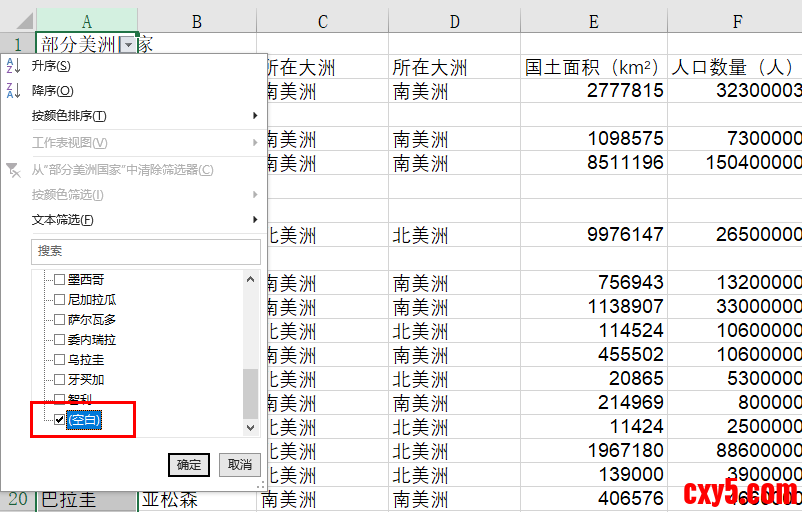Click the sort ascending A-Z icon
This screenshot has width=802, height=512.
click(13, 66)
